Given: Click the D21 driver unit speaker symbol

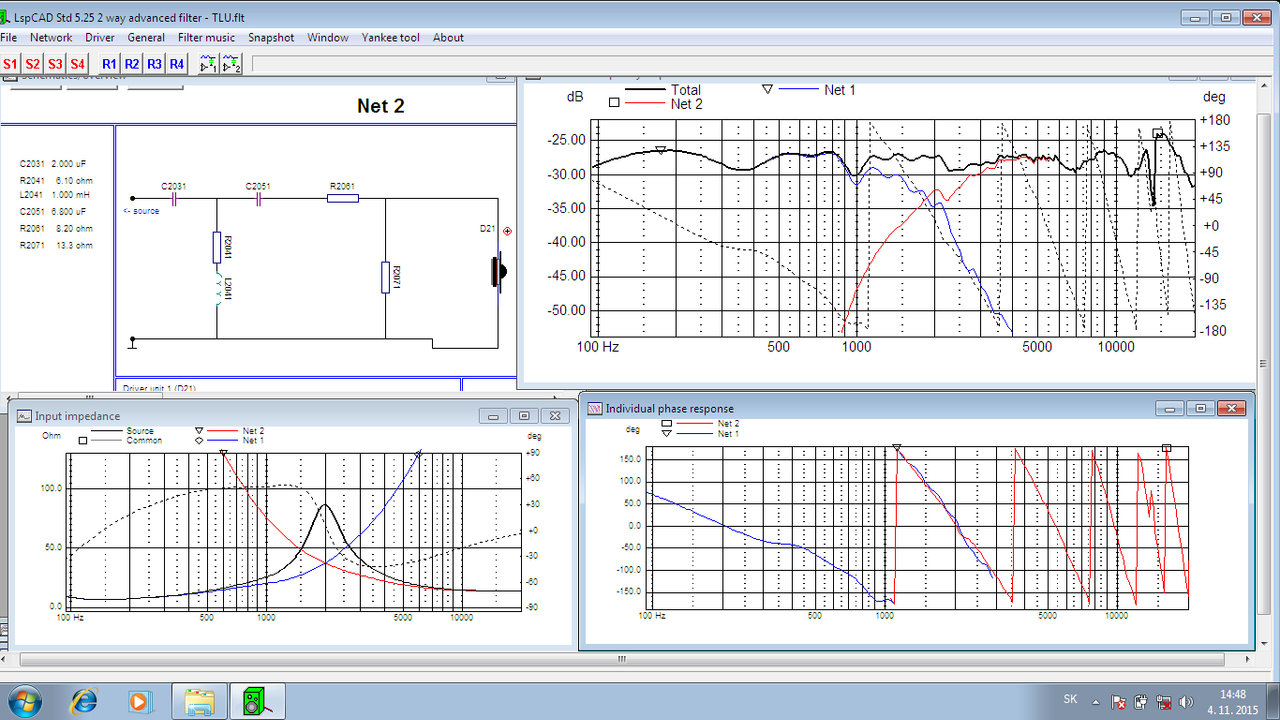Looking at the screenshot, I should [497, 270].
